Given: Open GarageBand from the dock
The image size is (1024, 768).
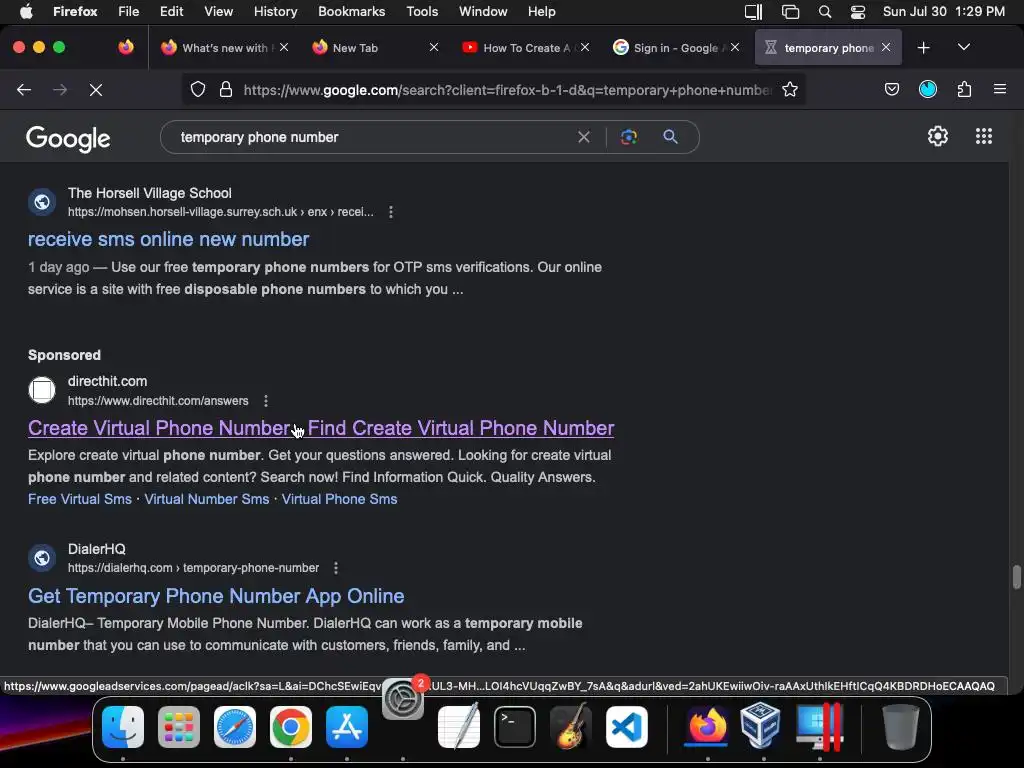Looking at the screenshot, I should coord(571,727).
